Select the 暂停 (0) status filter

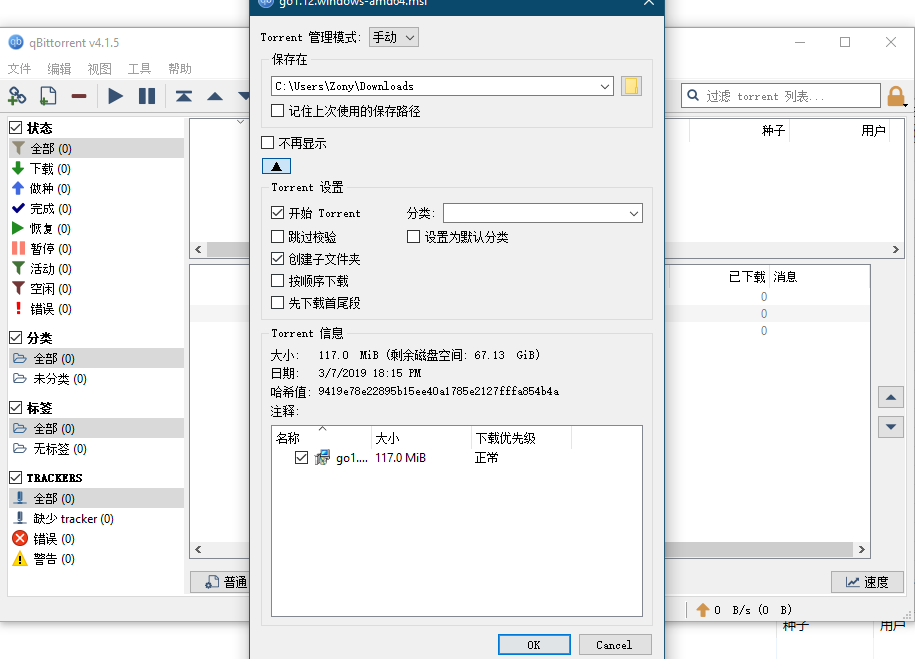pyautogui.click(x=96, y=249)
